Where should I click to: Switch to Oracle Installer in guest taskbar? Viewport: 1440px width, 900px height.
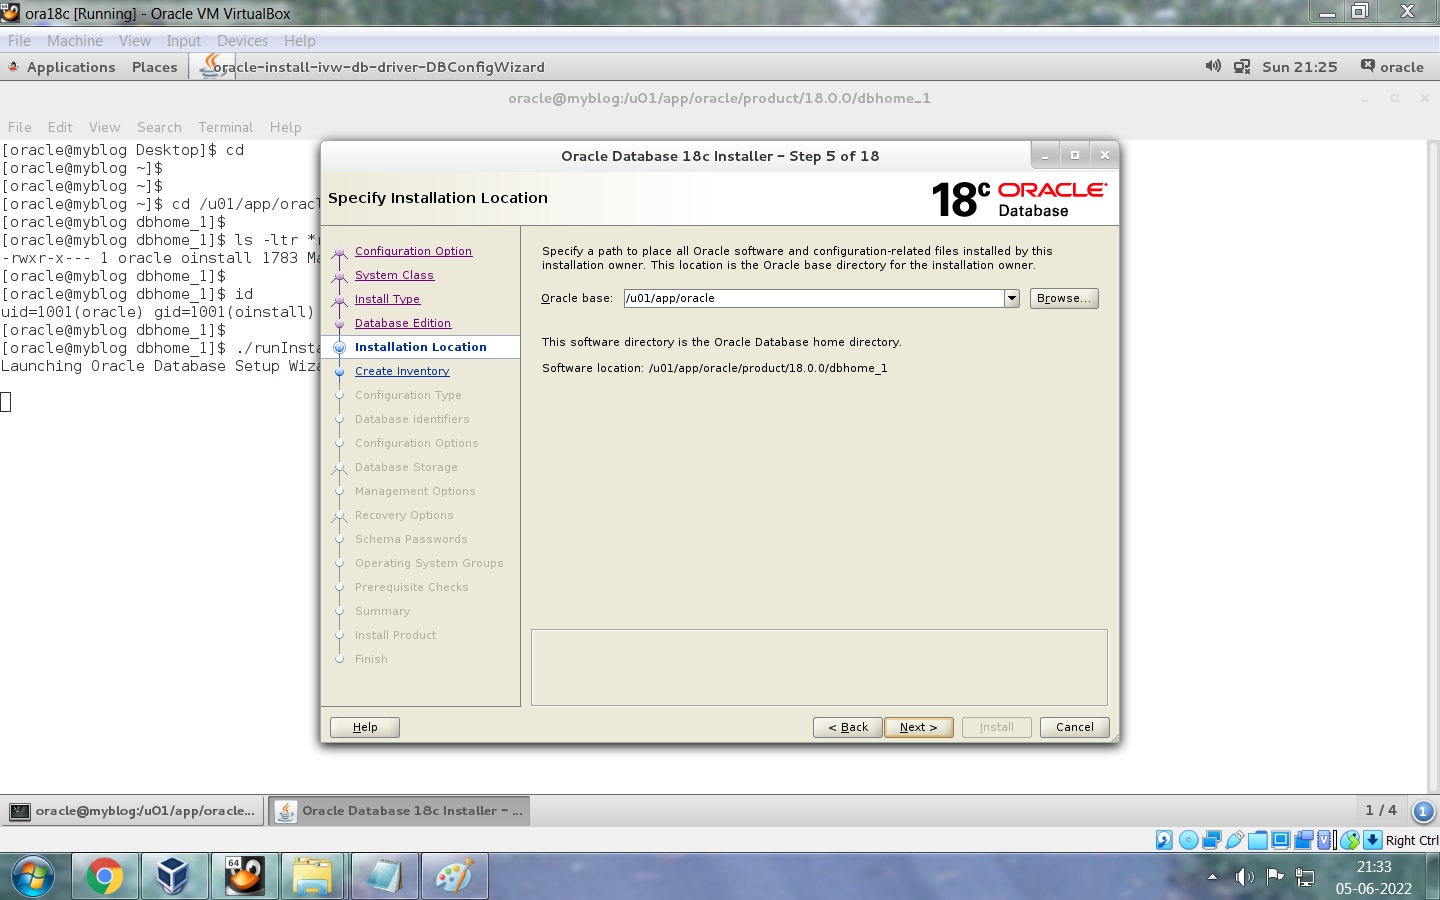click(x=399, y=811)
